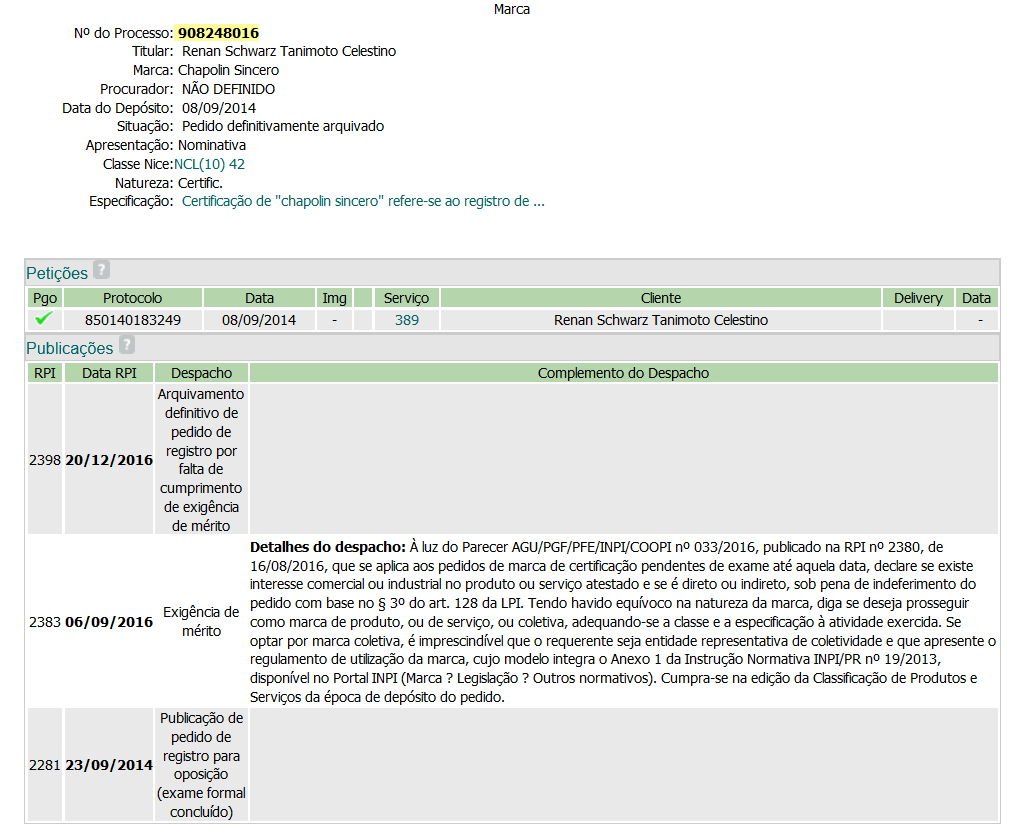The image size is (1015, 839).
Task: Click the Publicação de pedido de registro despacho cell
Action: [x=201, y=765]
